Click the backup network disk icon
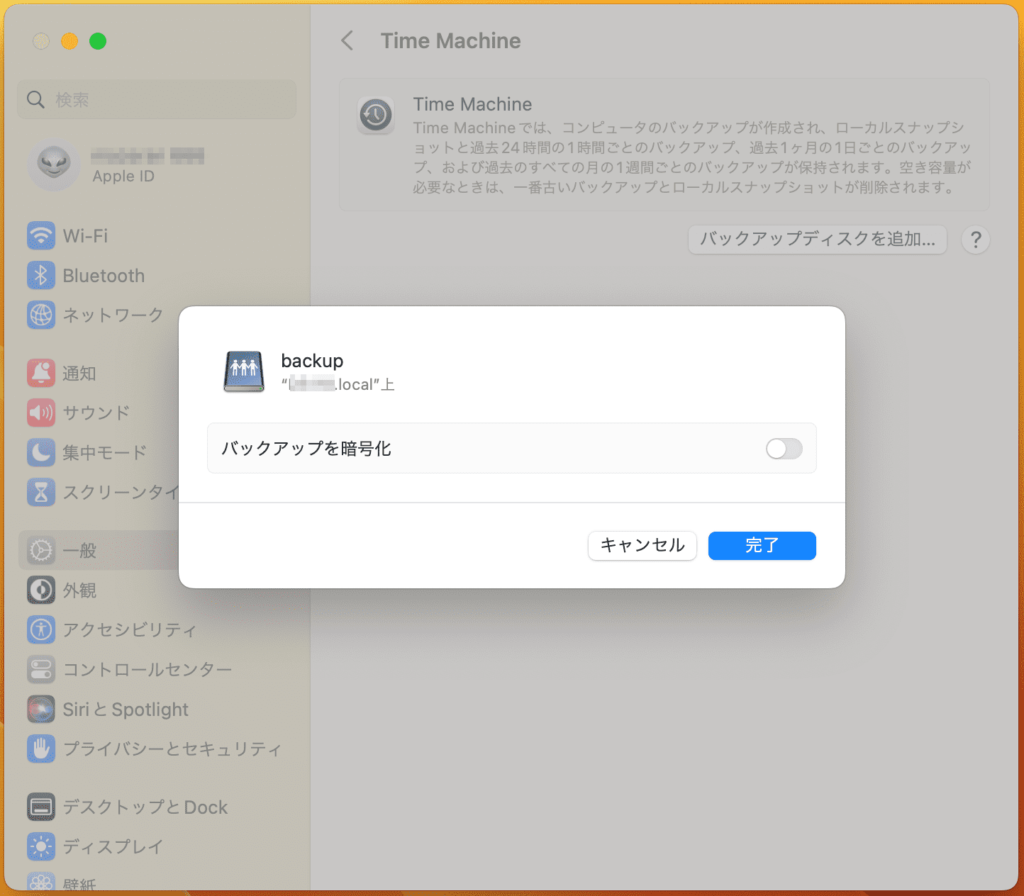 pyautogui.click(x=244, y=371)
